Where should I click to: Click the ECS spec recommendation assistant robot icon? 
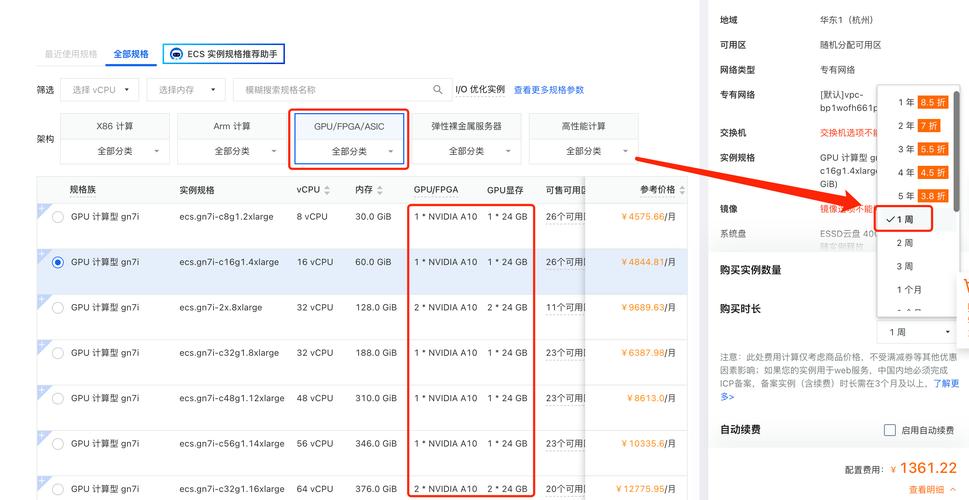(177, 54)
